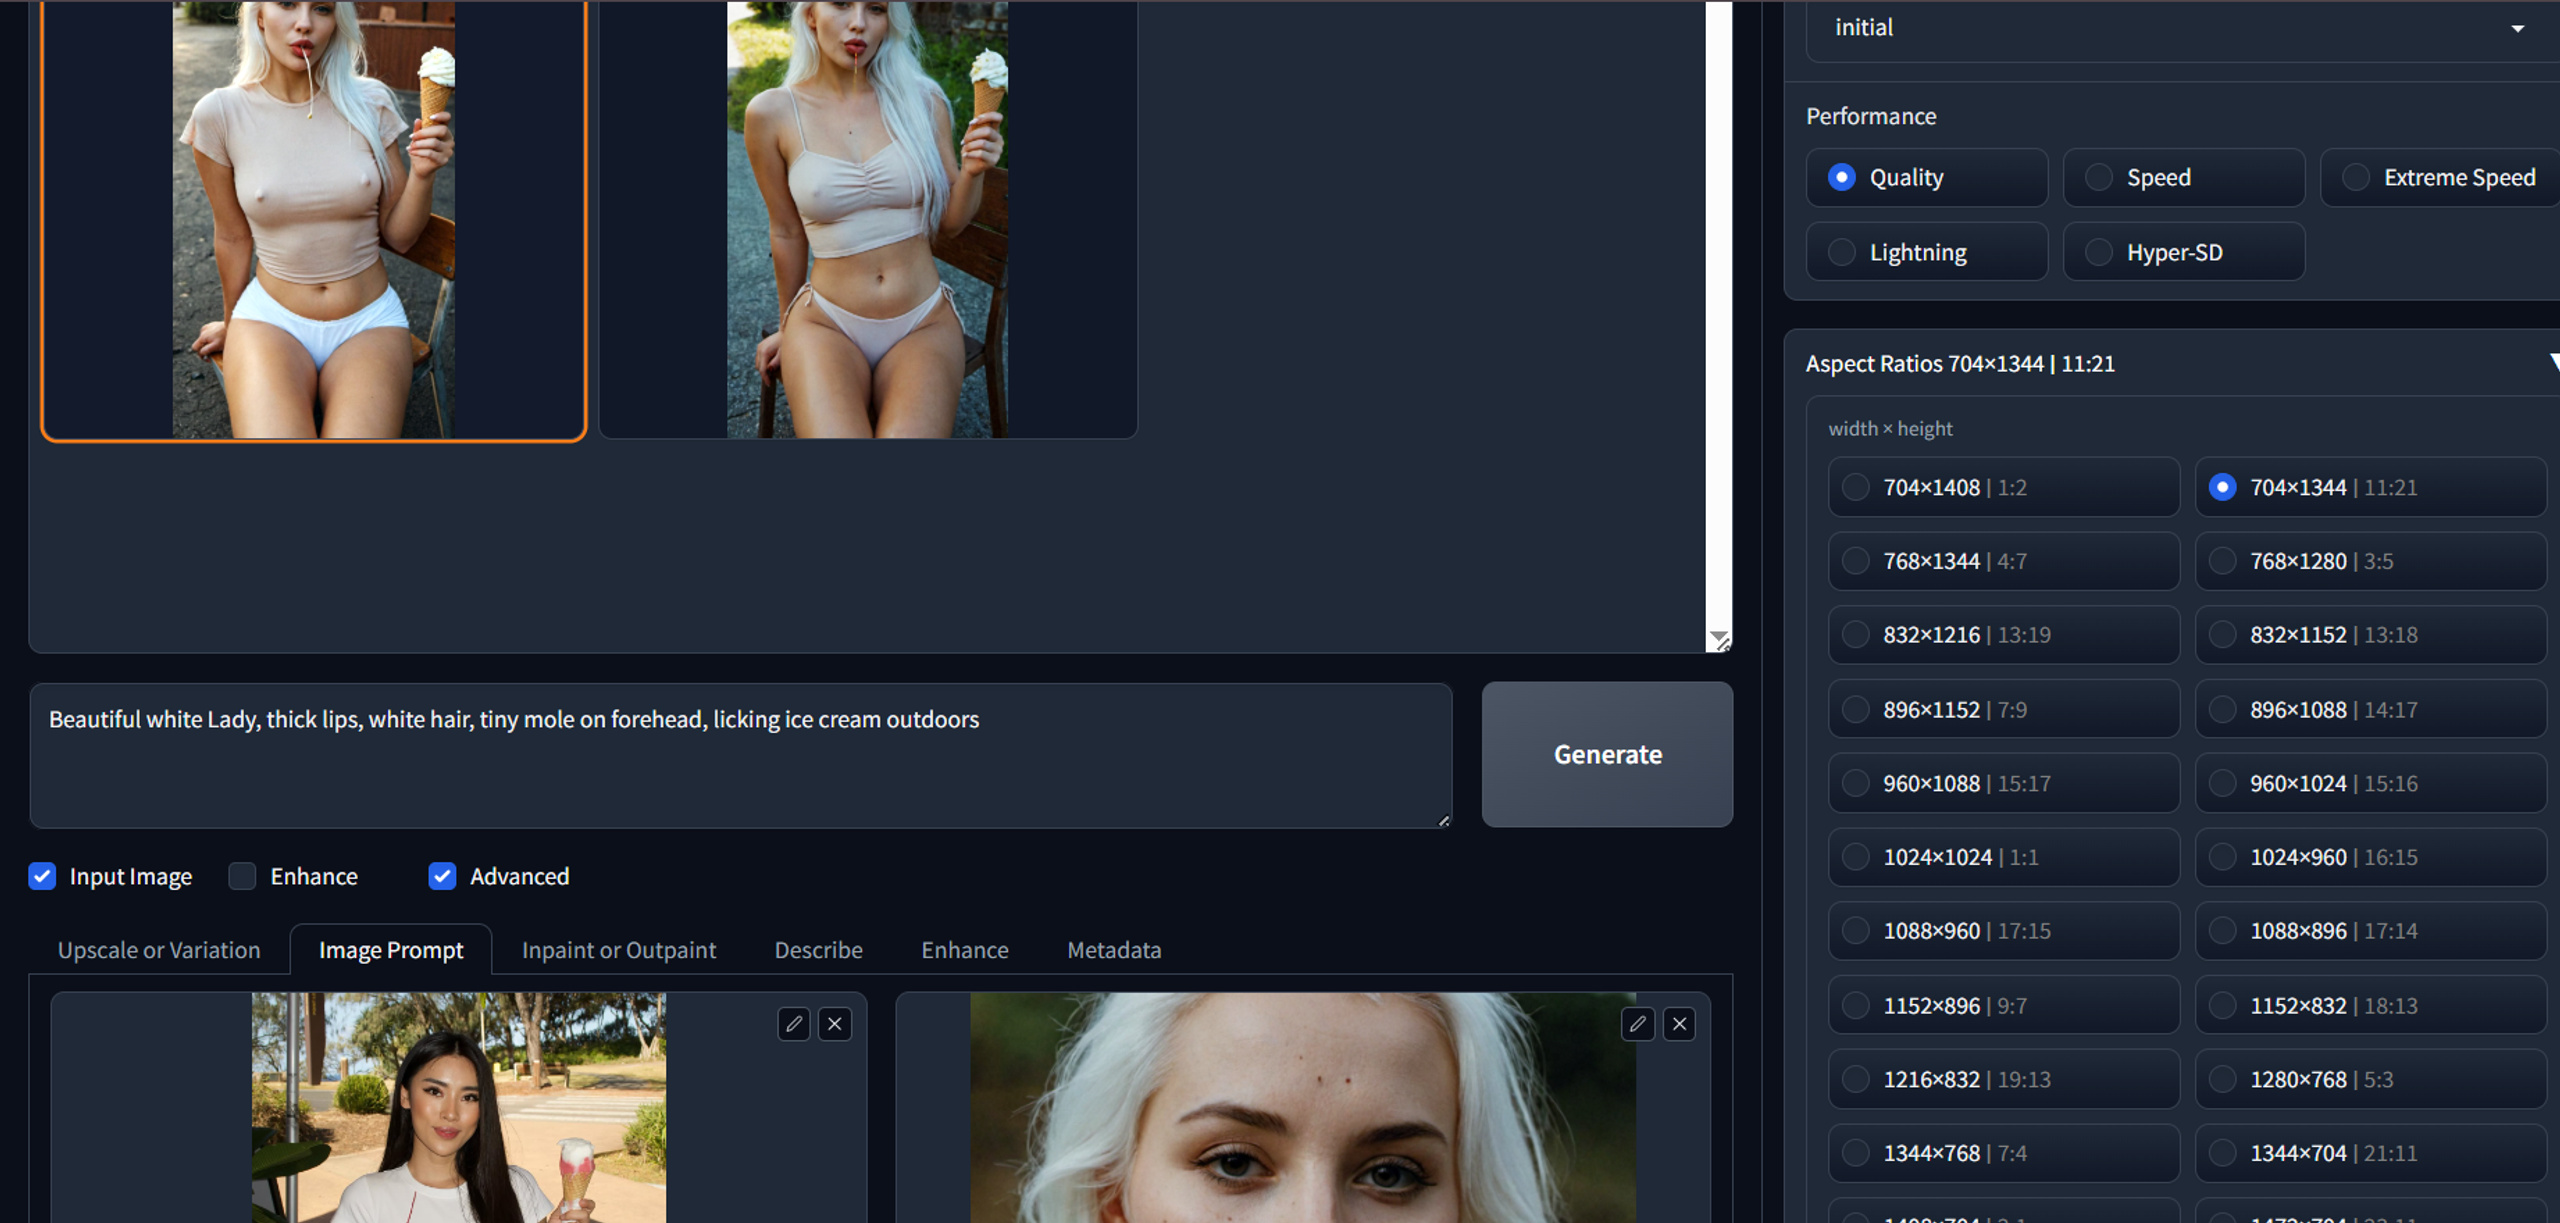Screen dimensions: 2560x1223
Task: Choose aspect ratio 960×1024 15:16
Action: [2370, 783]
